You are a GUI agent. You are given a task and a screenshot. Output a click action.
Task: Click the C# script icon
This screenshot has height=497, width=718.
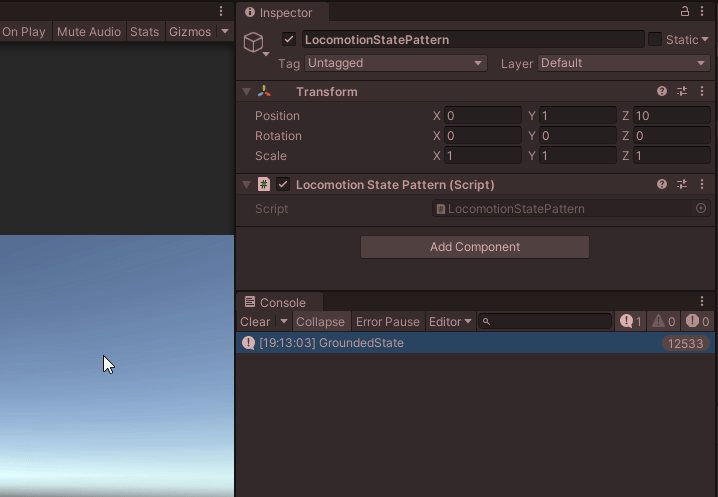(x=264, y=184)
